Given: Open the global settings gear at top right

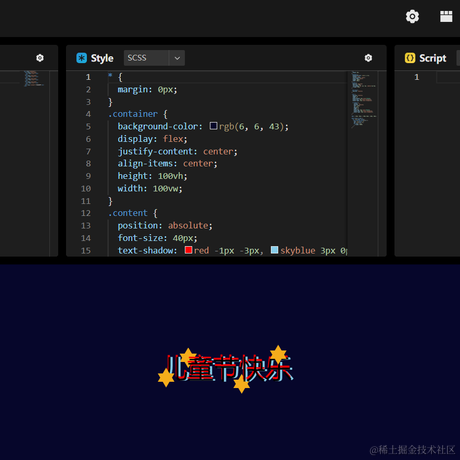Looking at the screenshot, I should pos(412,16).
